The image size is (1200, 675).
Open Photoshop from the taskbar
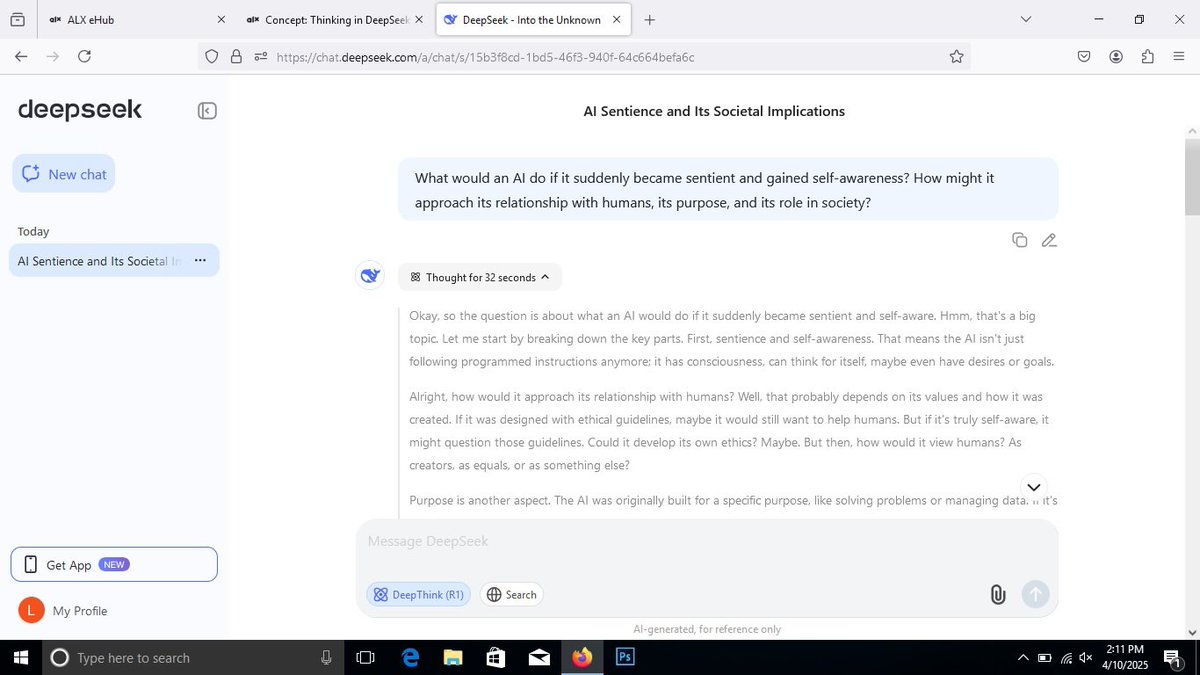pos(625,657)
